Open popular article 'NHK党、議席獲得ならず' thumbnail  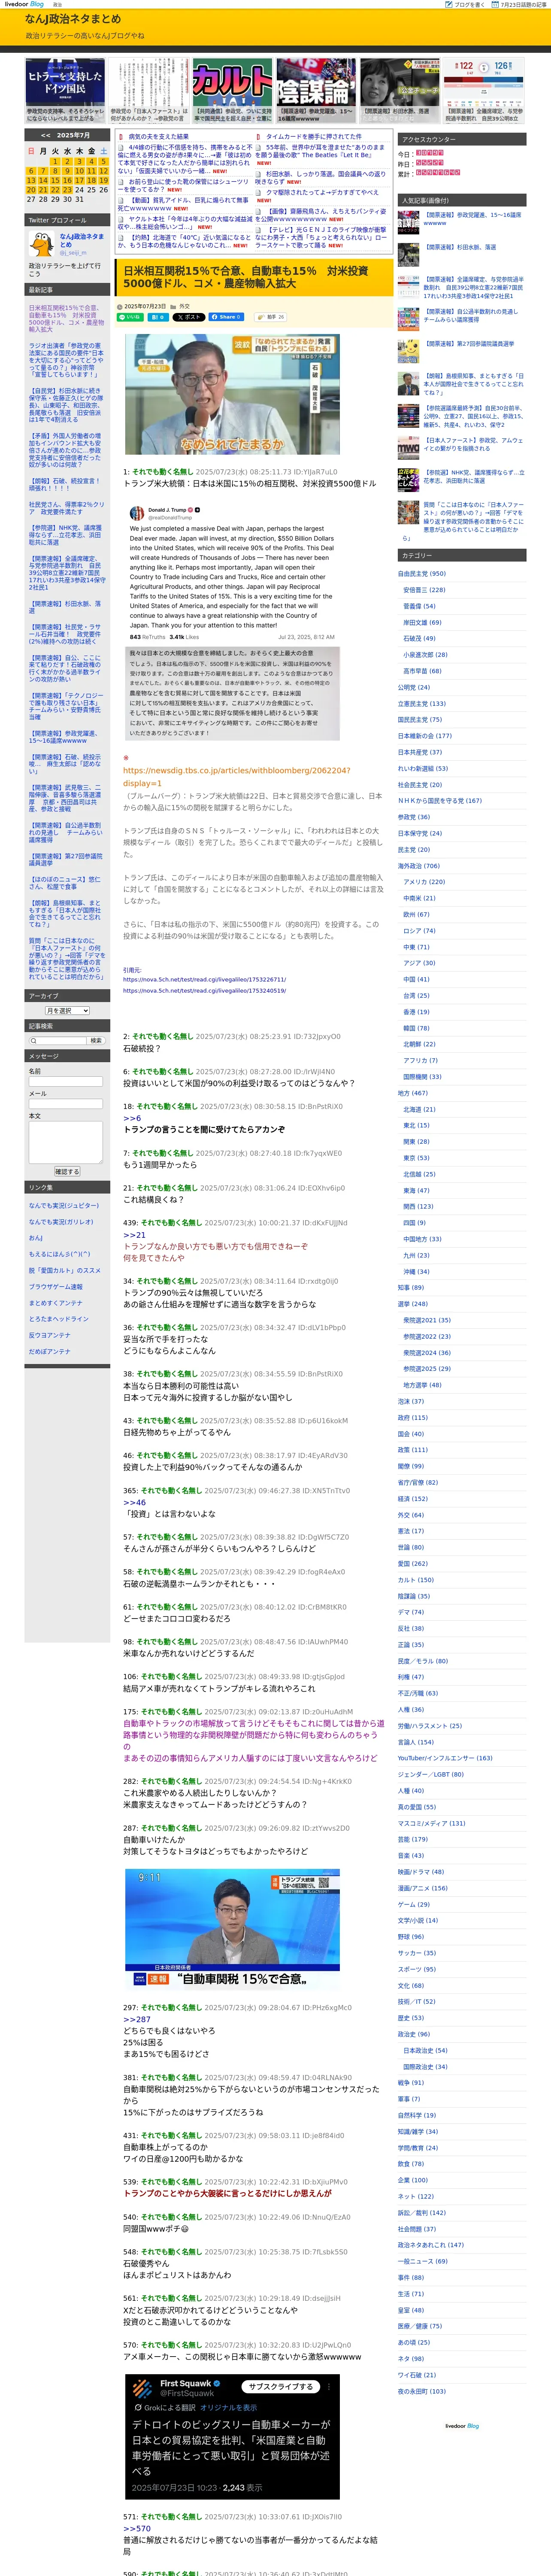point(409,479)
